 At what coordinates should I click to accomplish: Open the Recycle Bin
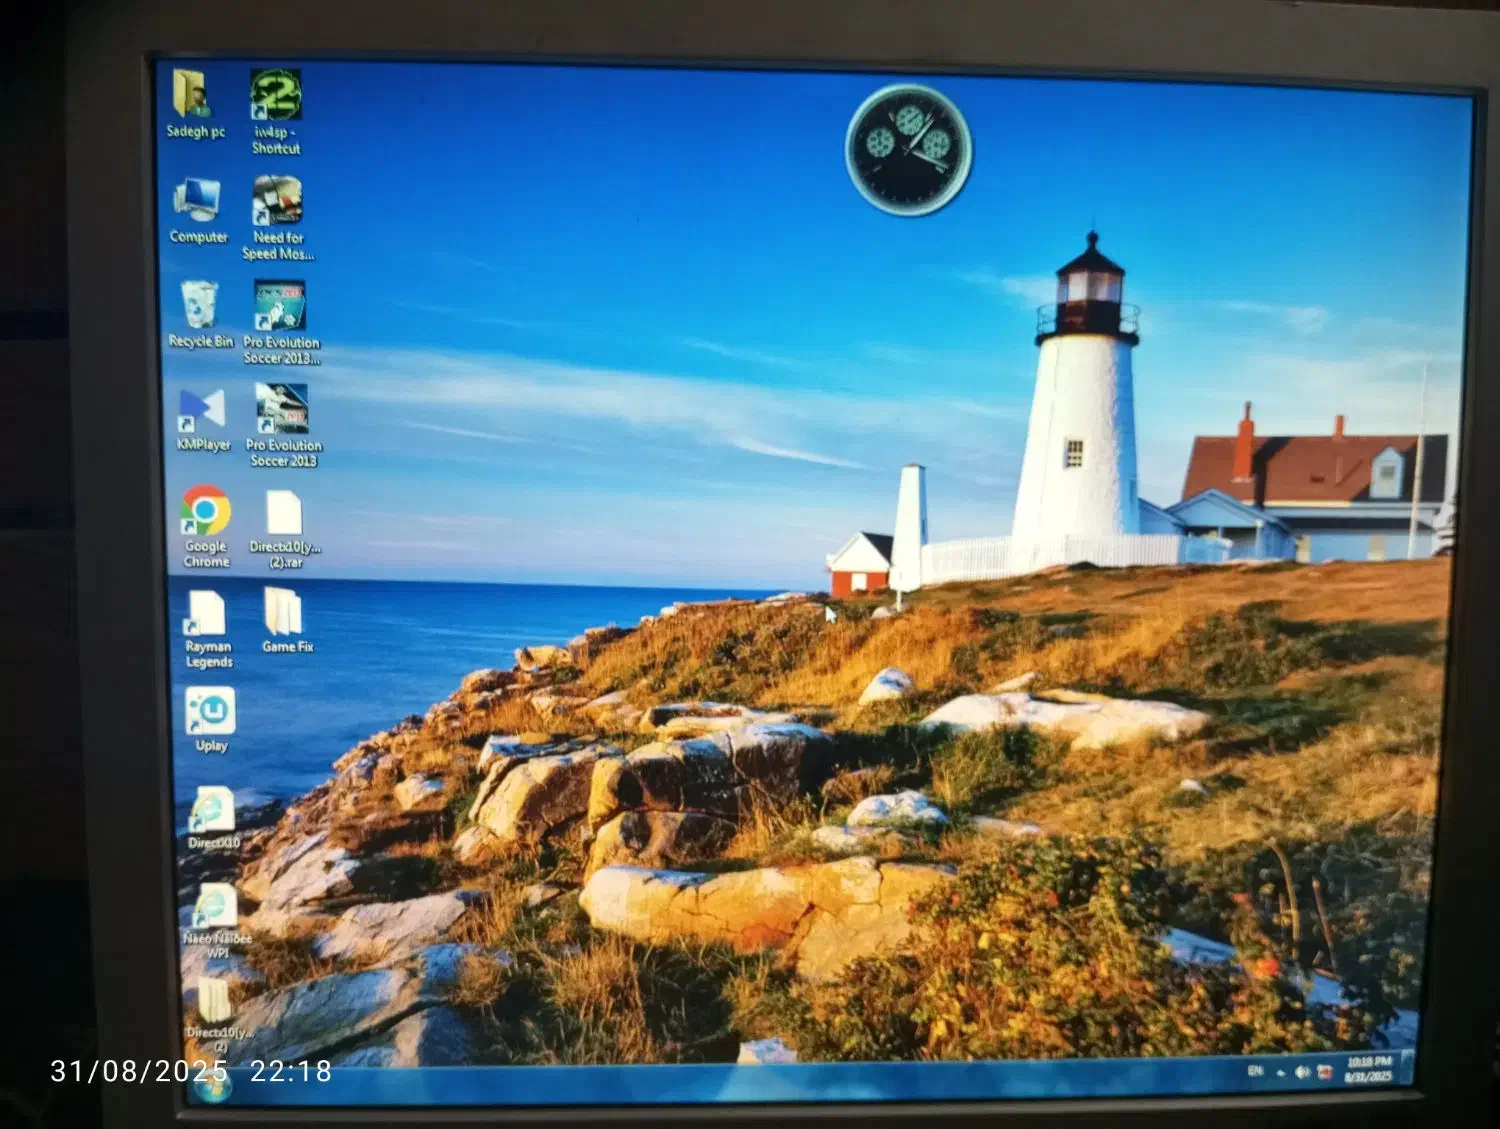pos(200,315)
